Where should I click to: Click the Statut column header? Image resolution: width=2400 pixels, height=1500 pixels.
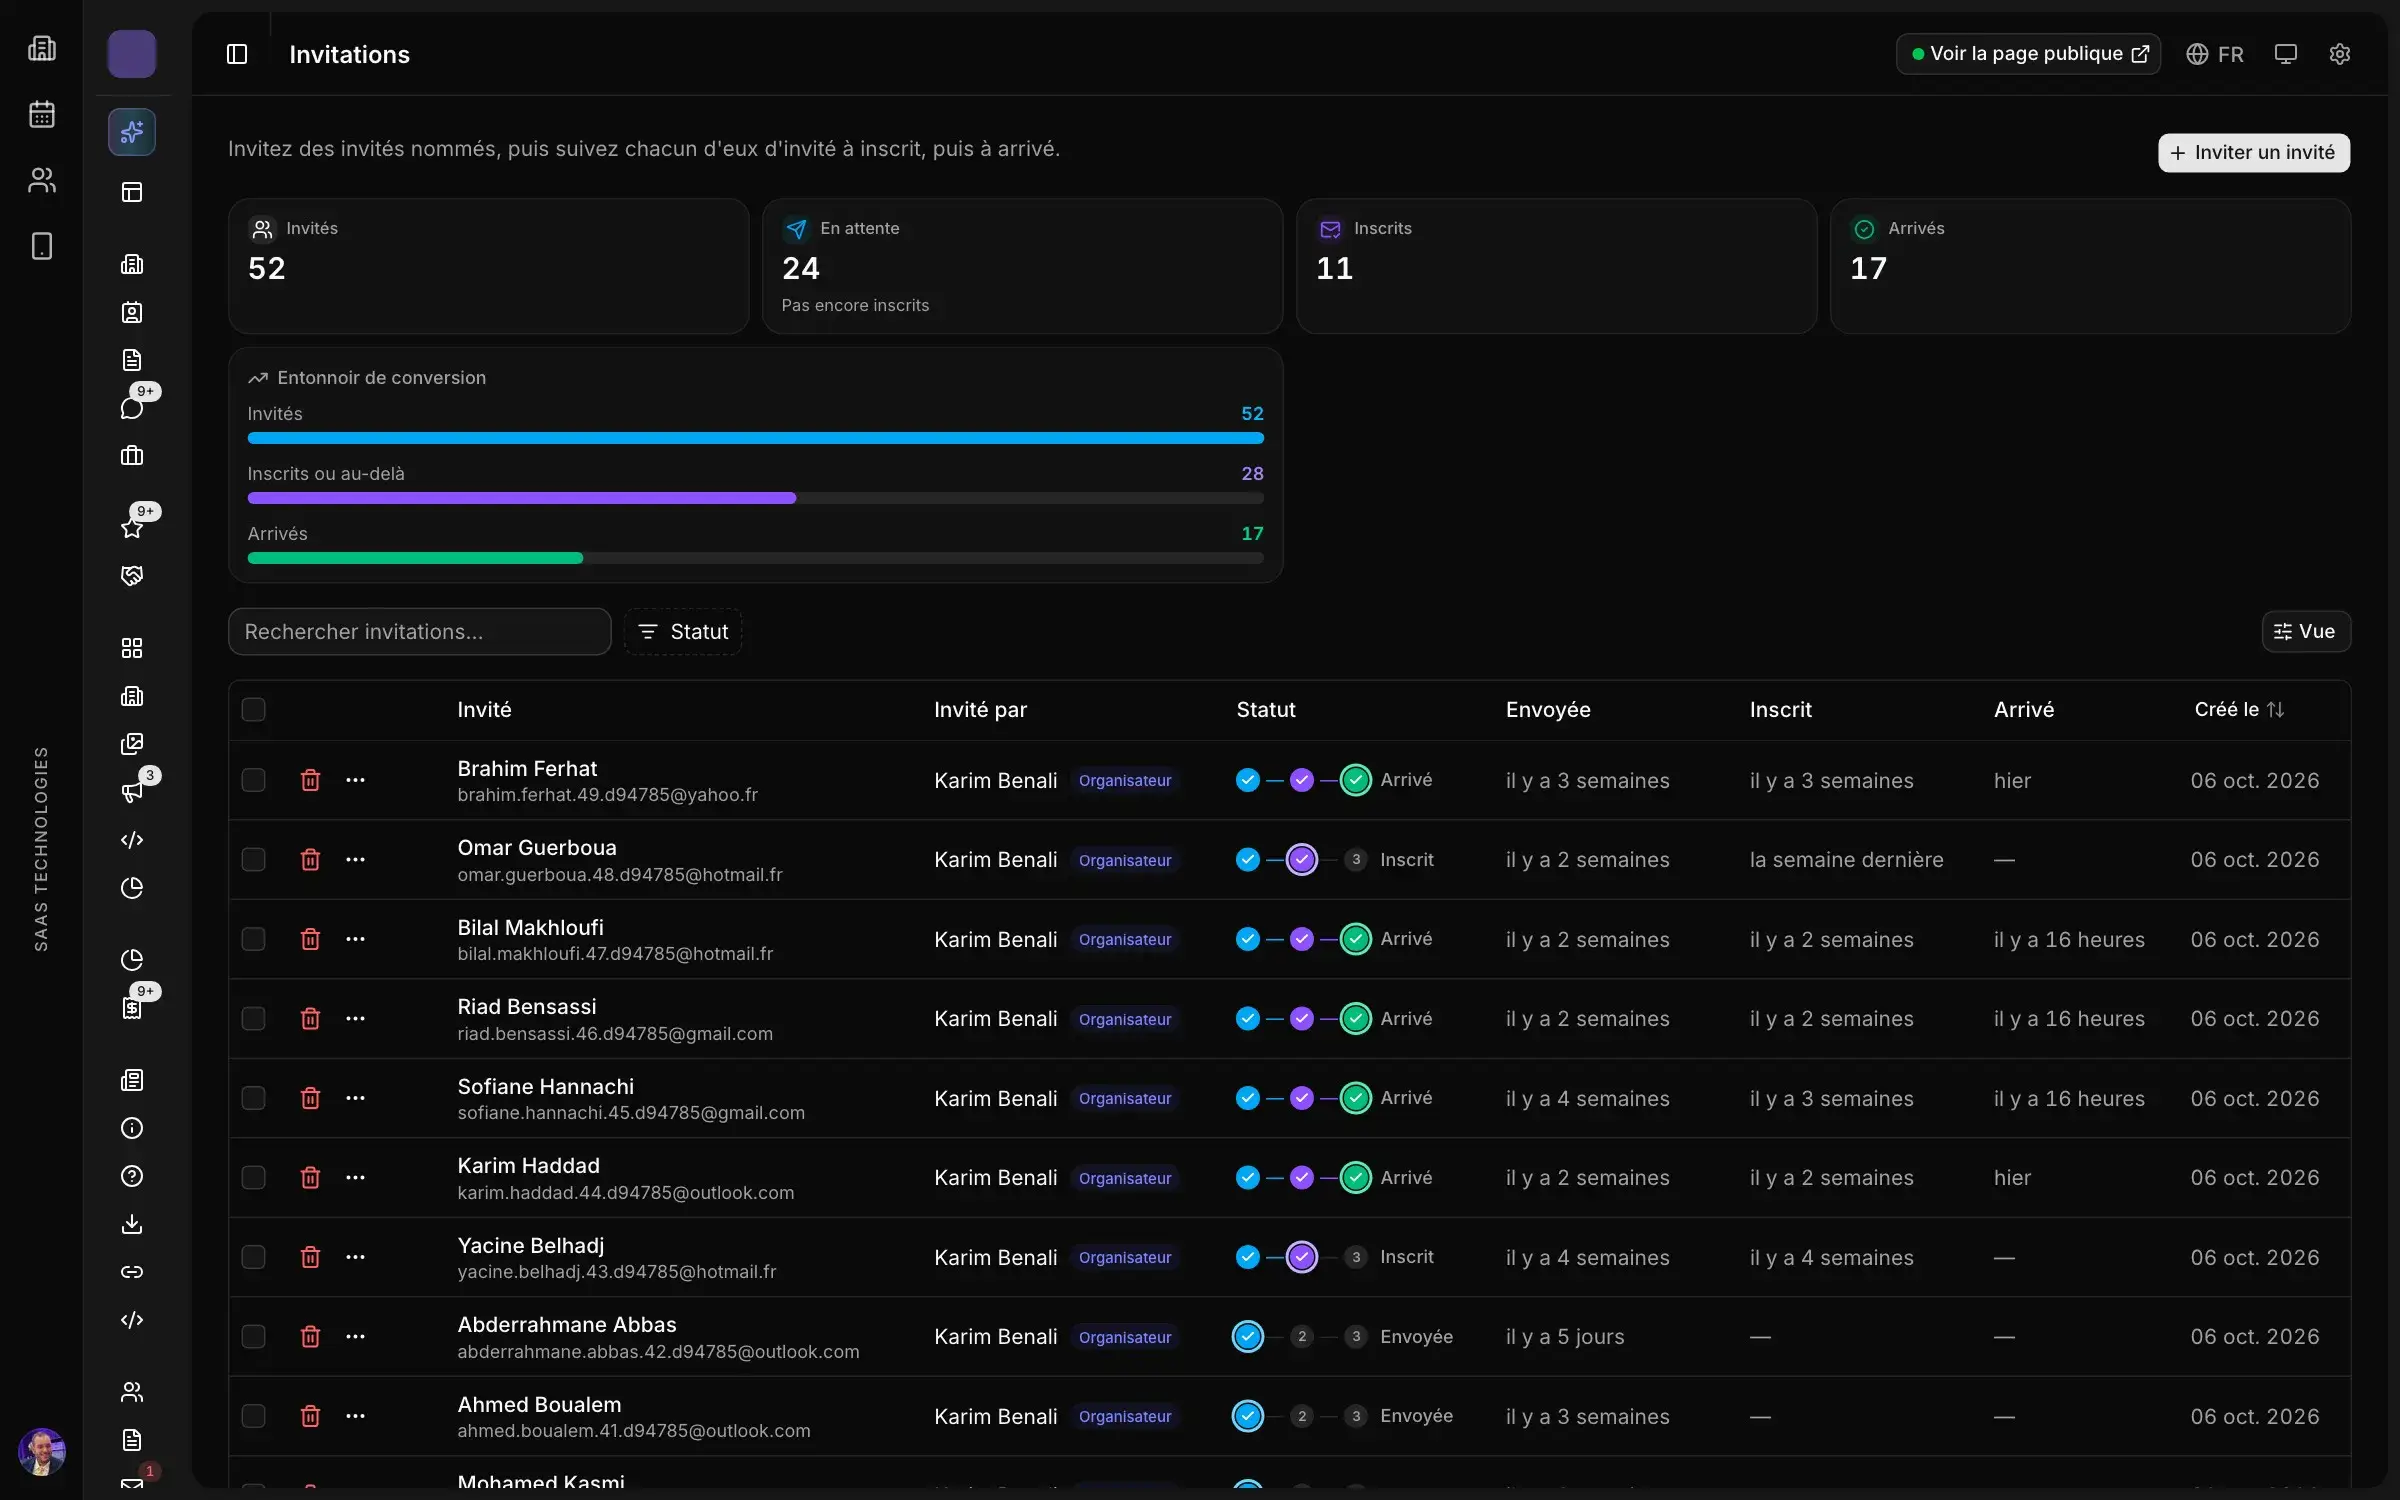pos(1266,710)
